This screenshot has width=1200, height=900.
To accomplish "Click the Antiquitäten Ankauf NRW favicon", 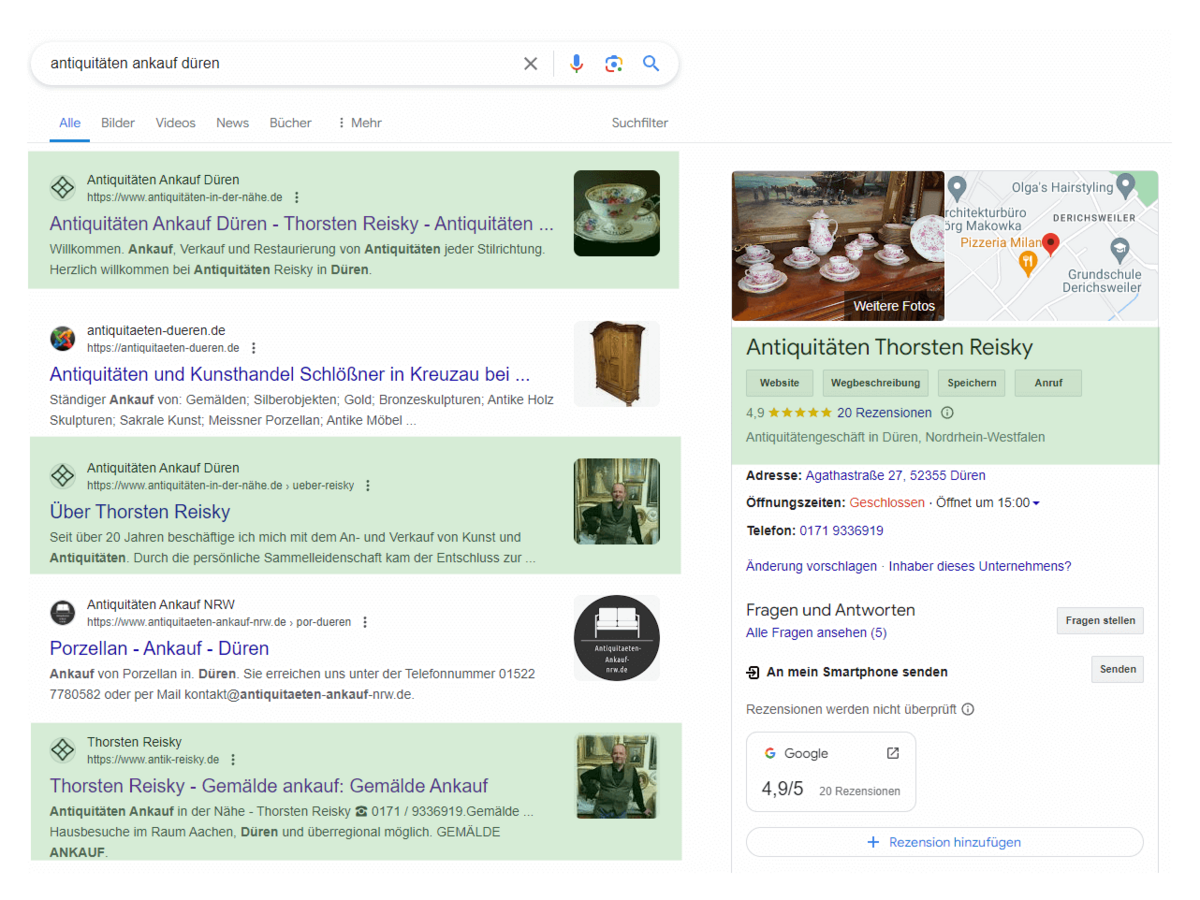I will pos(63,612).
